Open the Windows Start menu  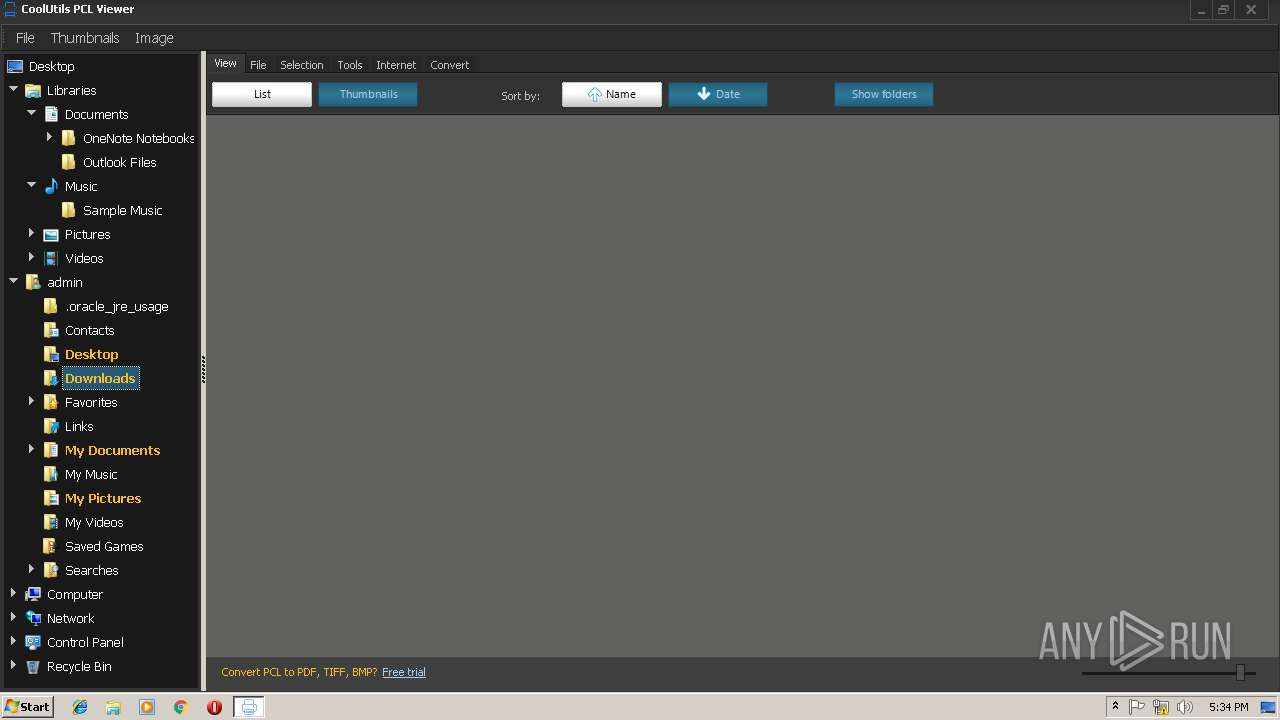(x=27, y=707)
